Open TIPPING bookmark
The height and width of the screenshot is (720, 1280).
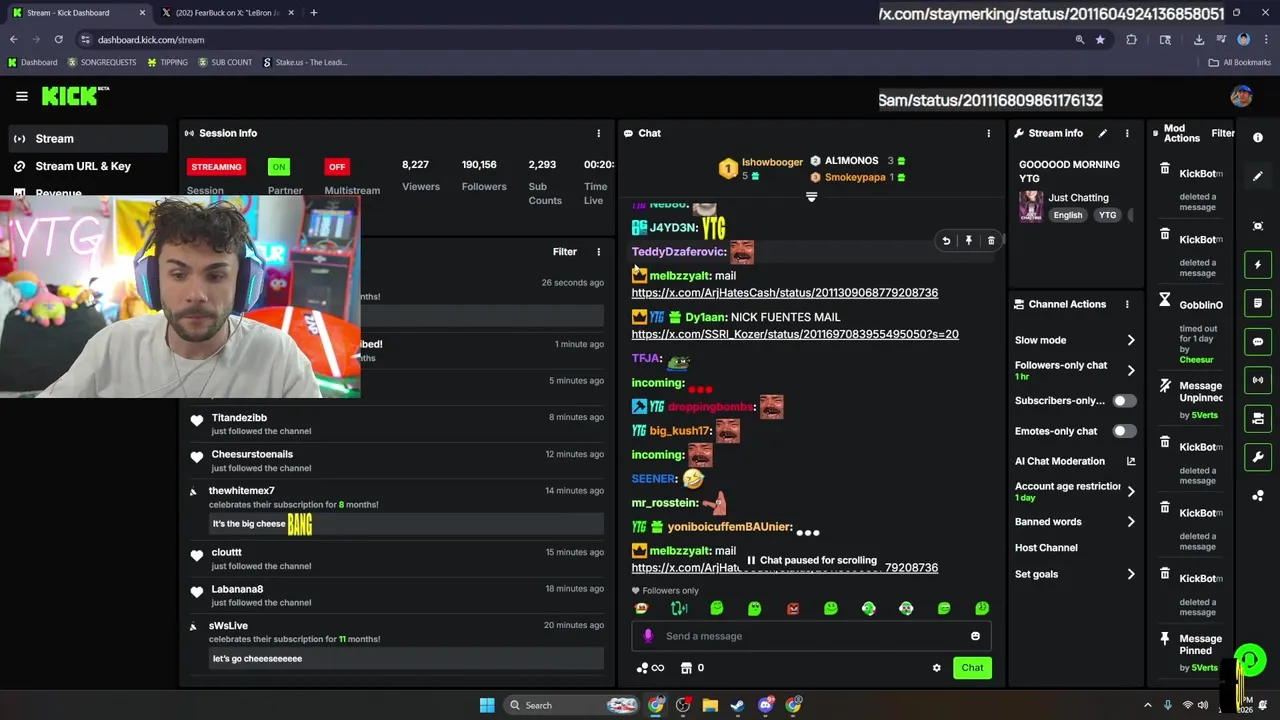coord(167,62)
